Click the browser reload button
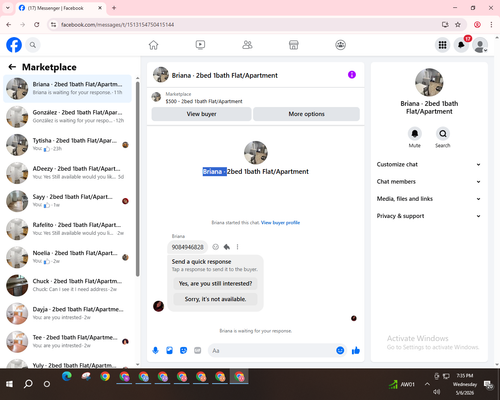This screenshot has height=400, width=500. [37, 25]
